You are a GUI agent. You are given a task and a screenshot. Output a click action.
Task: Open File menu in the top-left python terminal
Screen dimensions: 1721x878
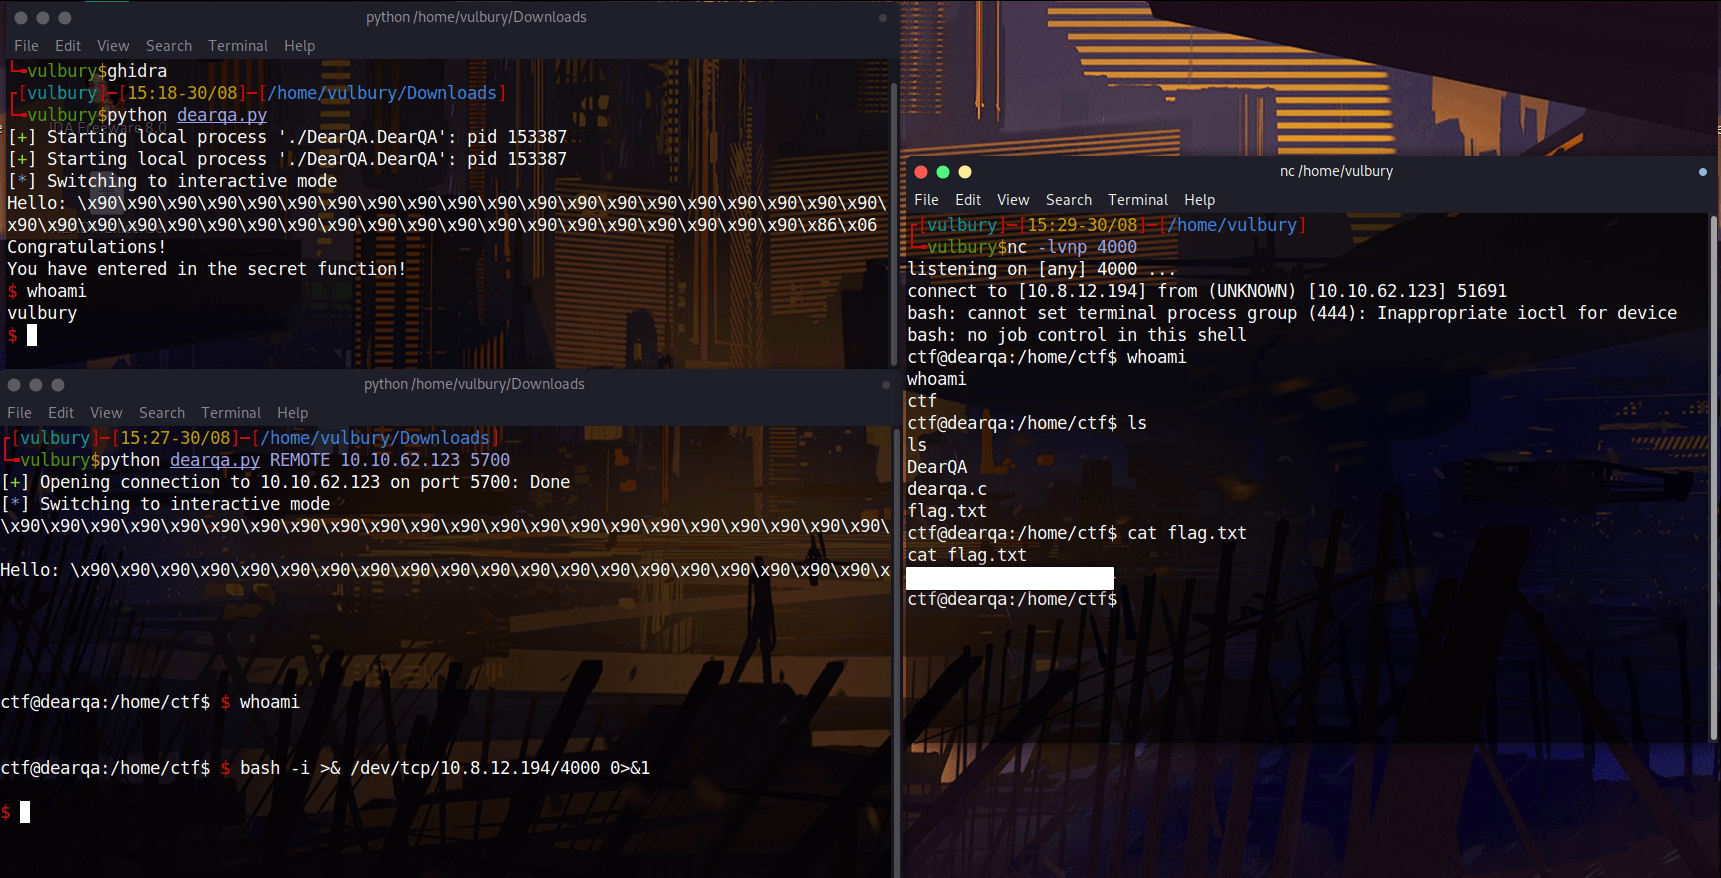click(x=26, y=46)
